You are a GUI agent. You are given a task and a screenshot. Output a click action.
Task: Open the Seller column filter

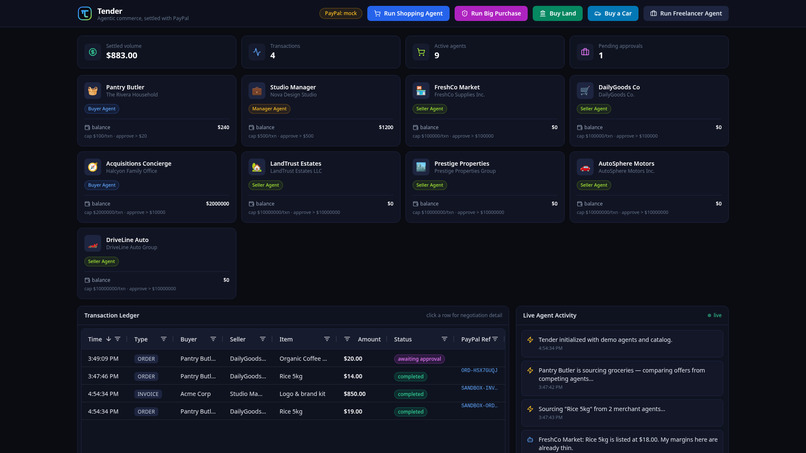click(263, 339)
